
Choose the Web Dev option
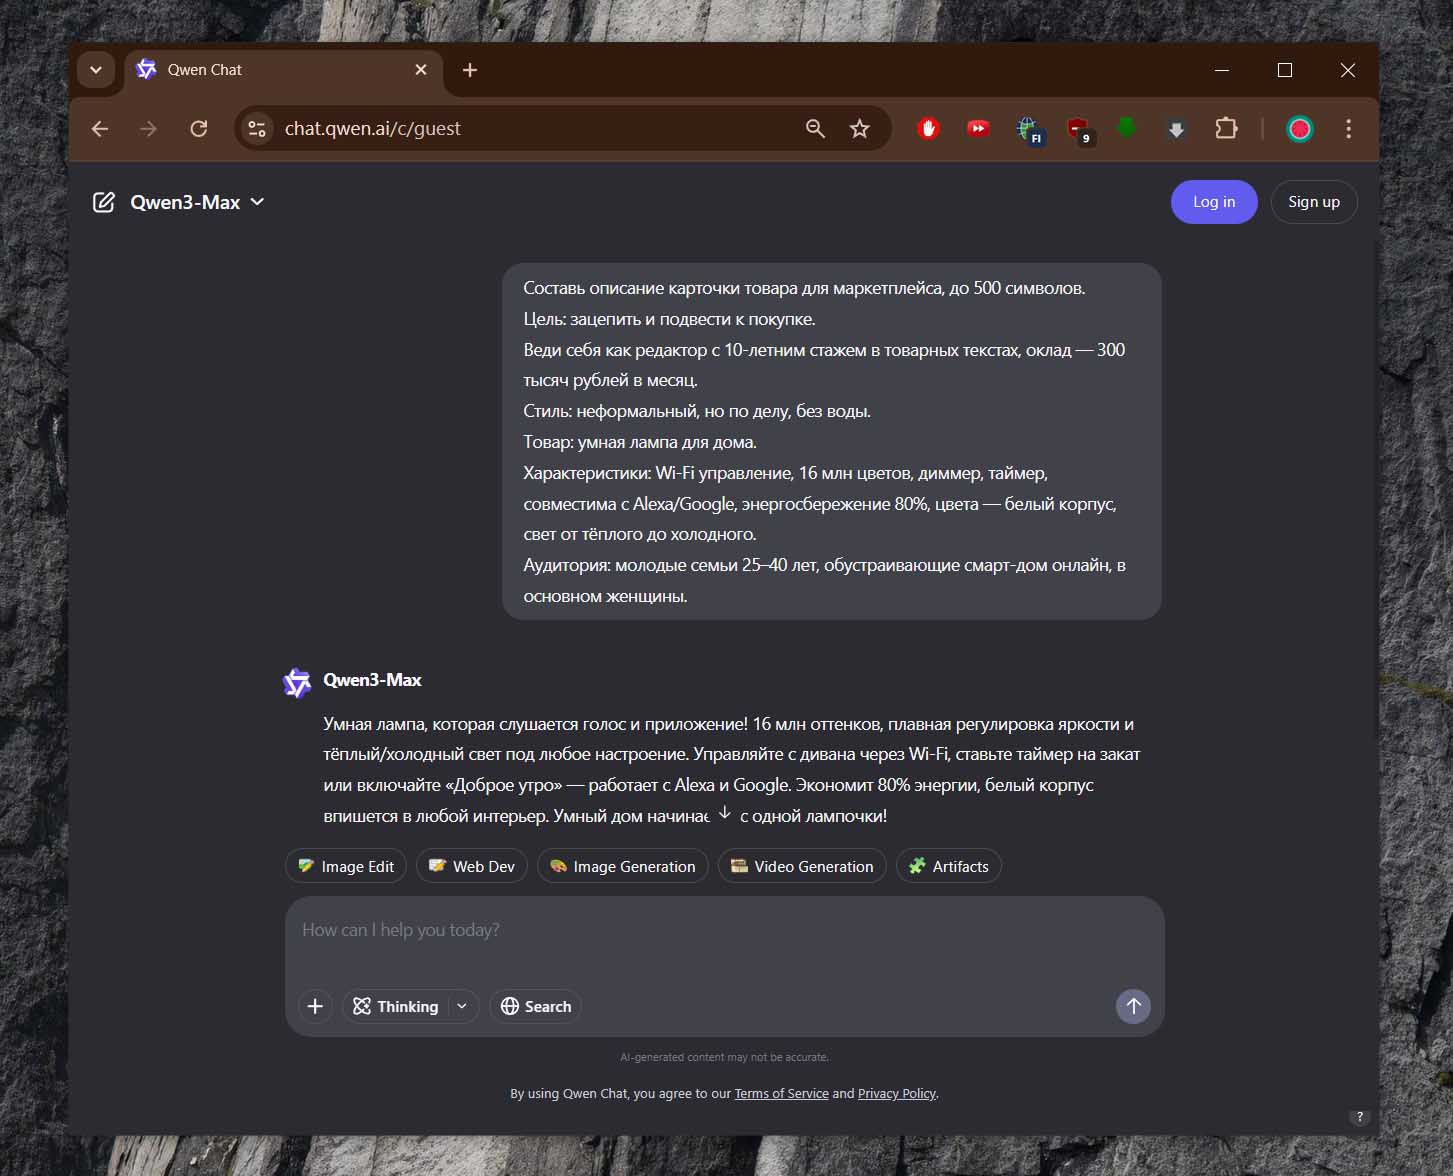(x=472, y=866)
